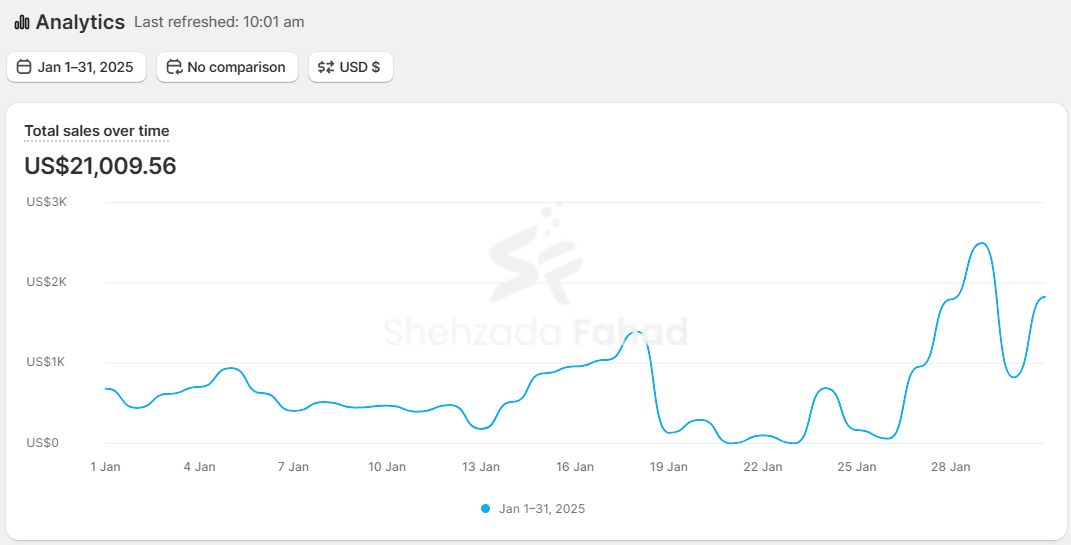Select the 28 Jan axis label

951,467
